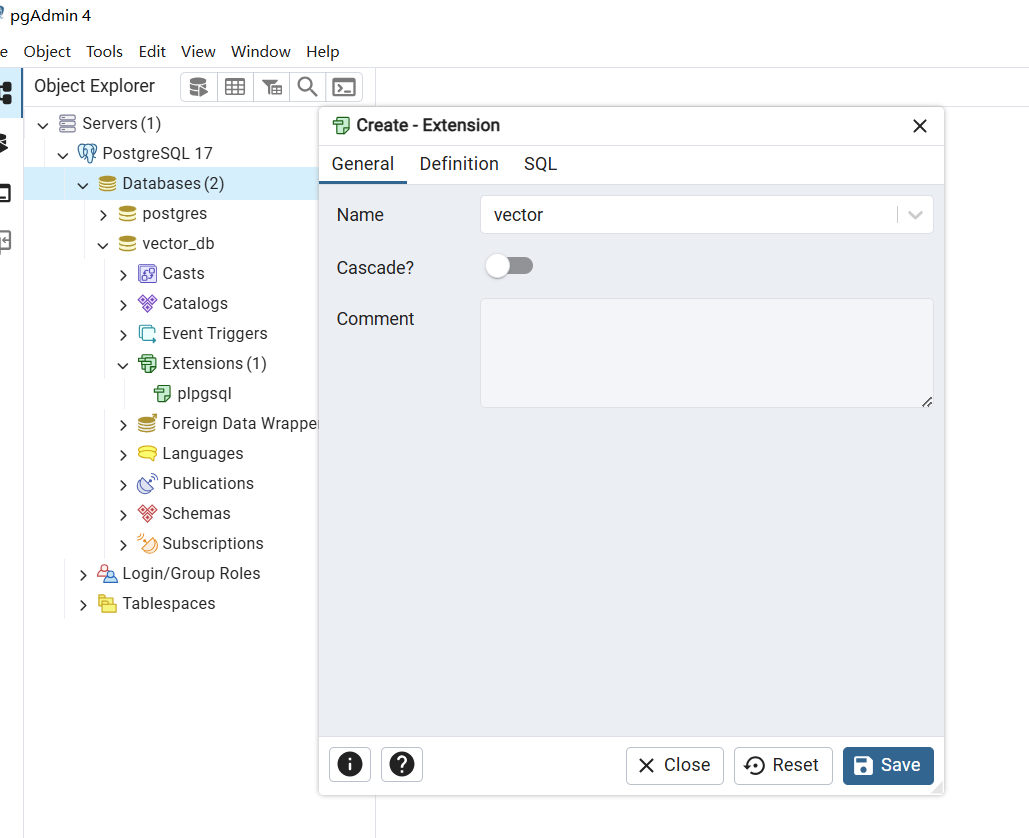
Task: Select the Event Triggers label
Action: tap(215, 333)
